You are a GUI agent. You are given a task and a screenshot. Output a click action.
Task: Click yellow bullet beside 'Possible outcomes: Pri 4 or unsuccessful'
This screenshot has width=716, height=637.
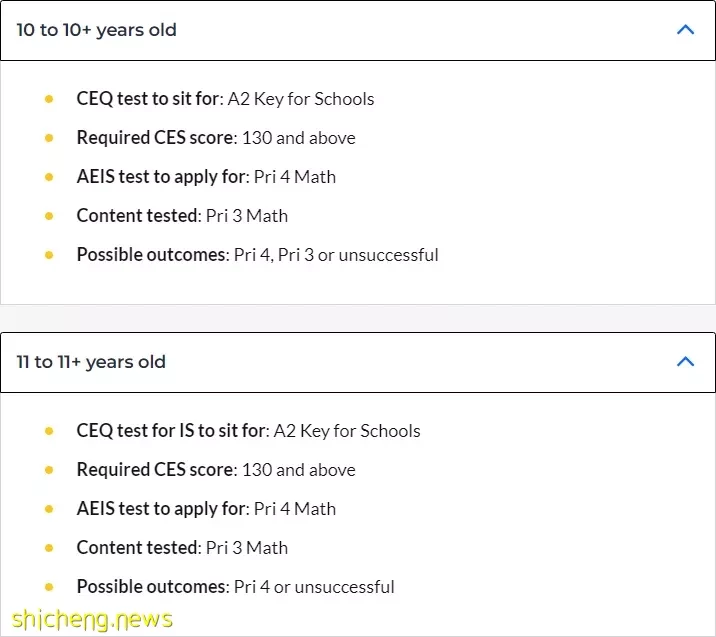[x=49, y=587]
